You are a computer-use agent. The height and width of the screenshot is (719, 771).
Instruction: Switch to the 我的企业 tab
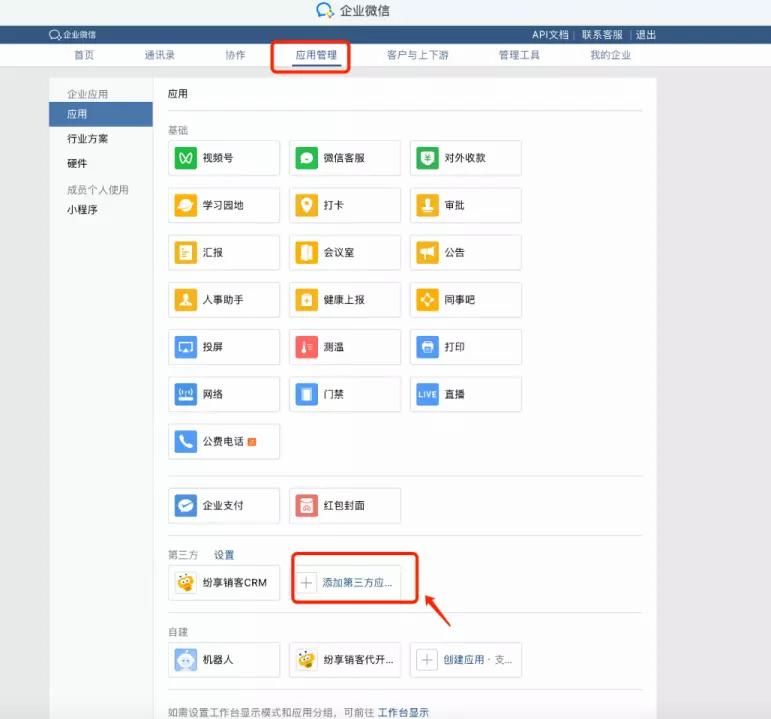(611, 55)
